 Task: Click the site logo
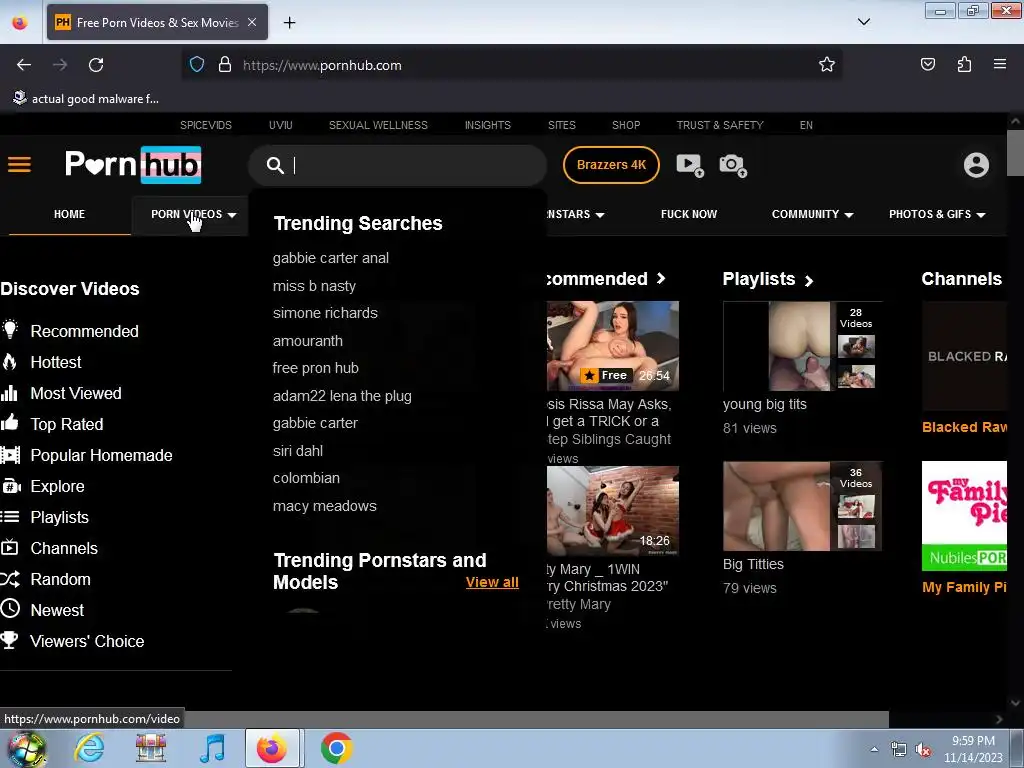pos(133,164)
